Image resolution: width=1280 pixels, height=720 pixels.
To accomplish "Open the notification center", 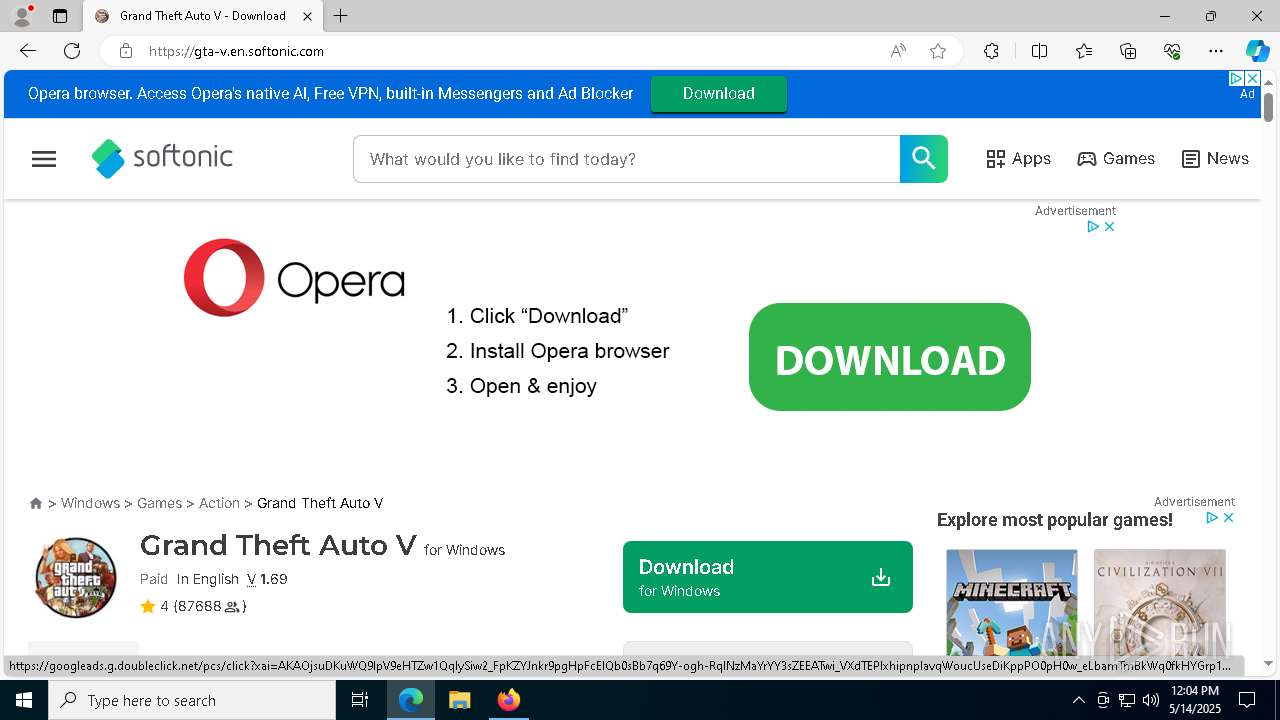I will [1247, 700].
